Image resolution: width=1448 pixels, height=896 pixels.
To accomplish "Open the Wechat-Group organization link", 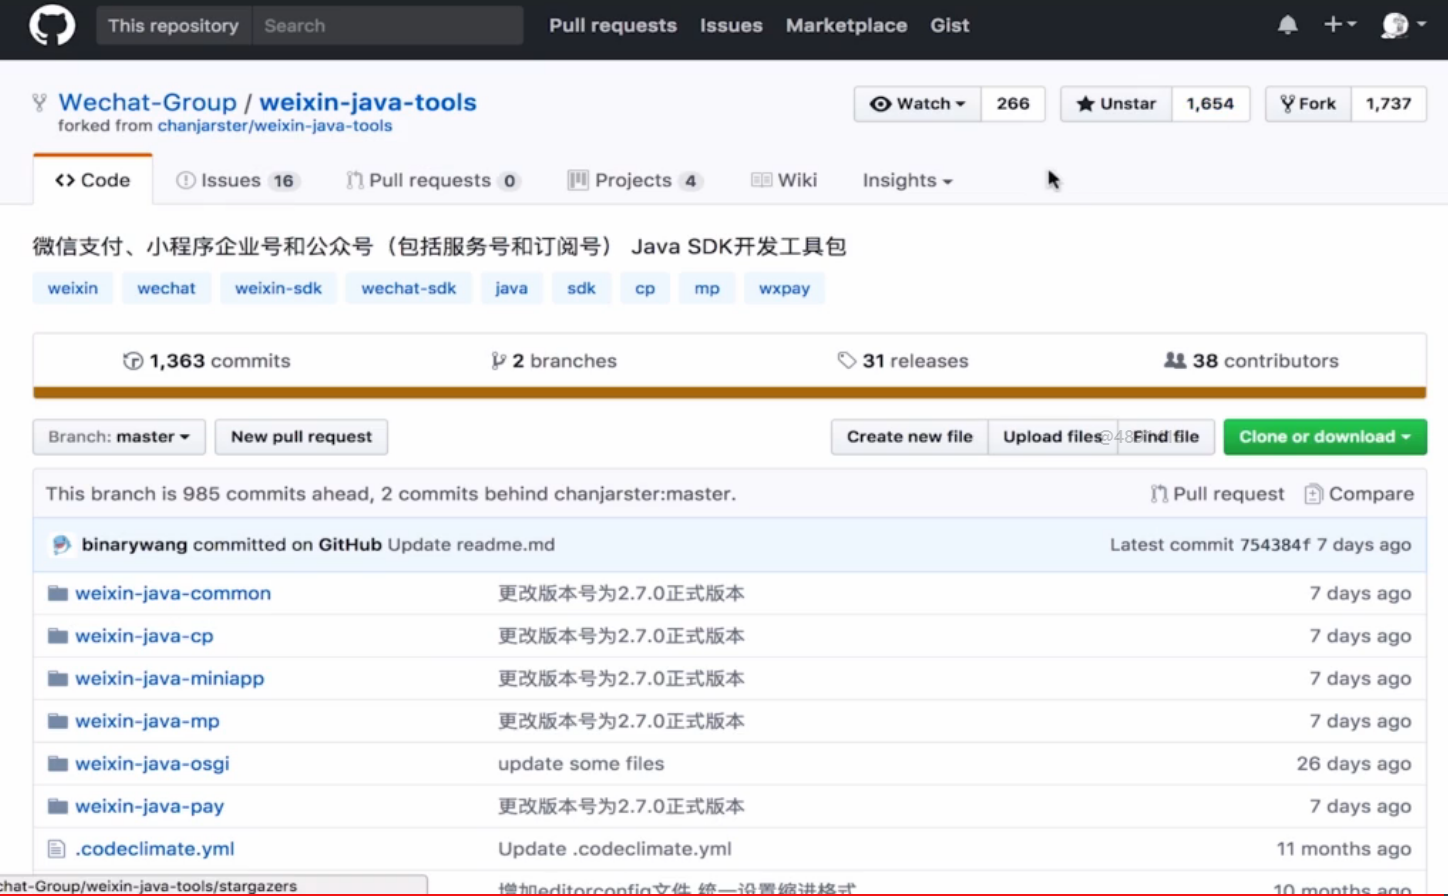I will pyautogui.click(x=147, y=102).
